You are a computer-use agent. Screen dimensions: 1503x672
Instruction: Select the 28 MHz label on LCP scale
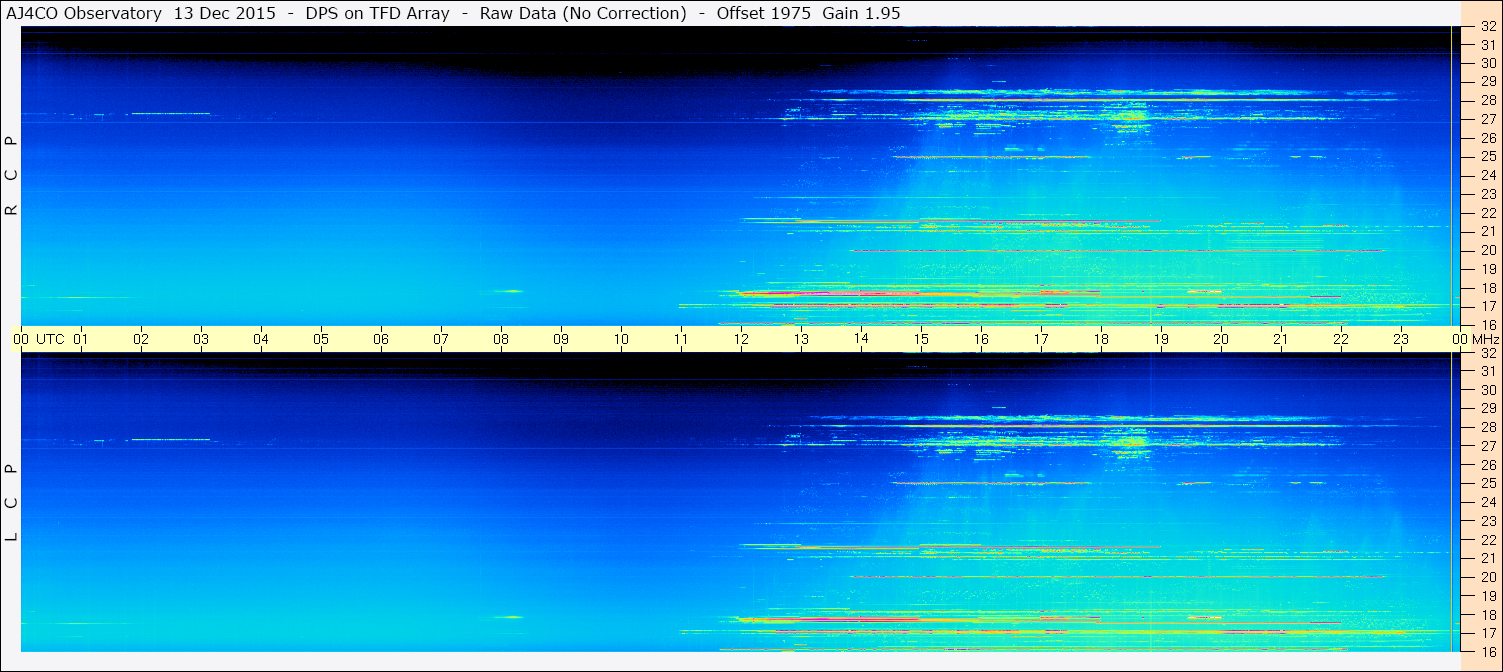coord(1488,427)
